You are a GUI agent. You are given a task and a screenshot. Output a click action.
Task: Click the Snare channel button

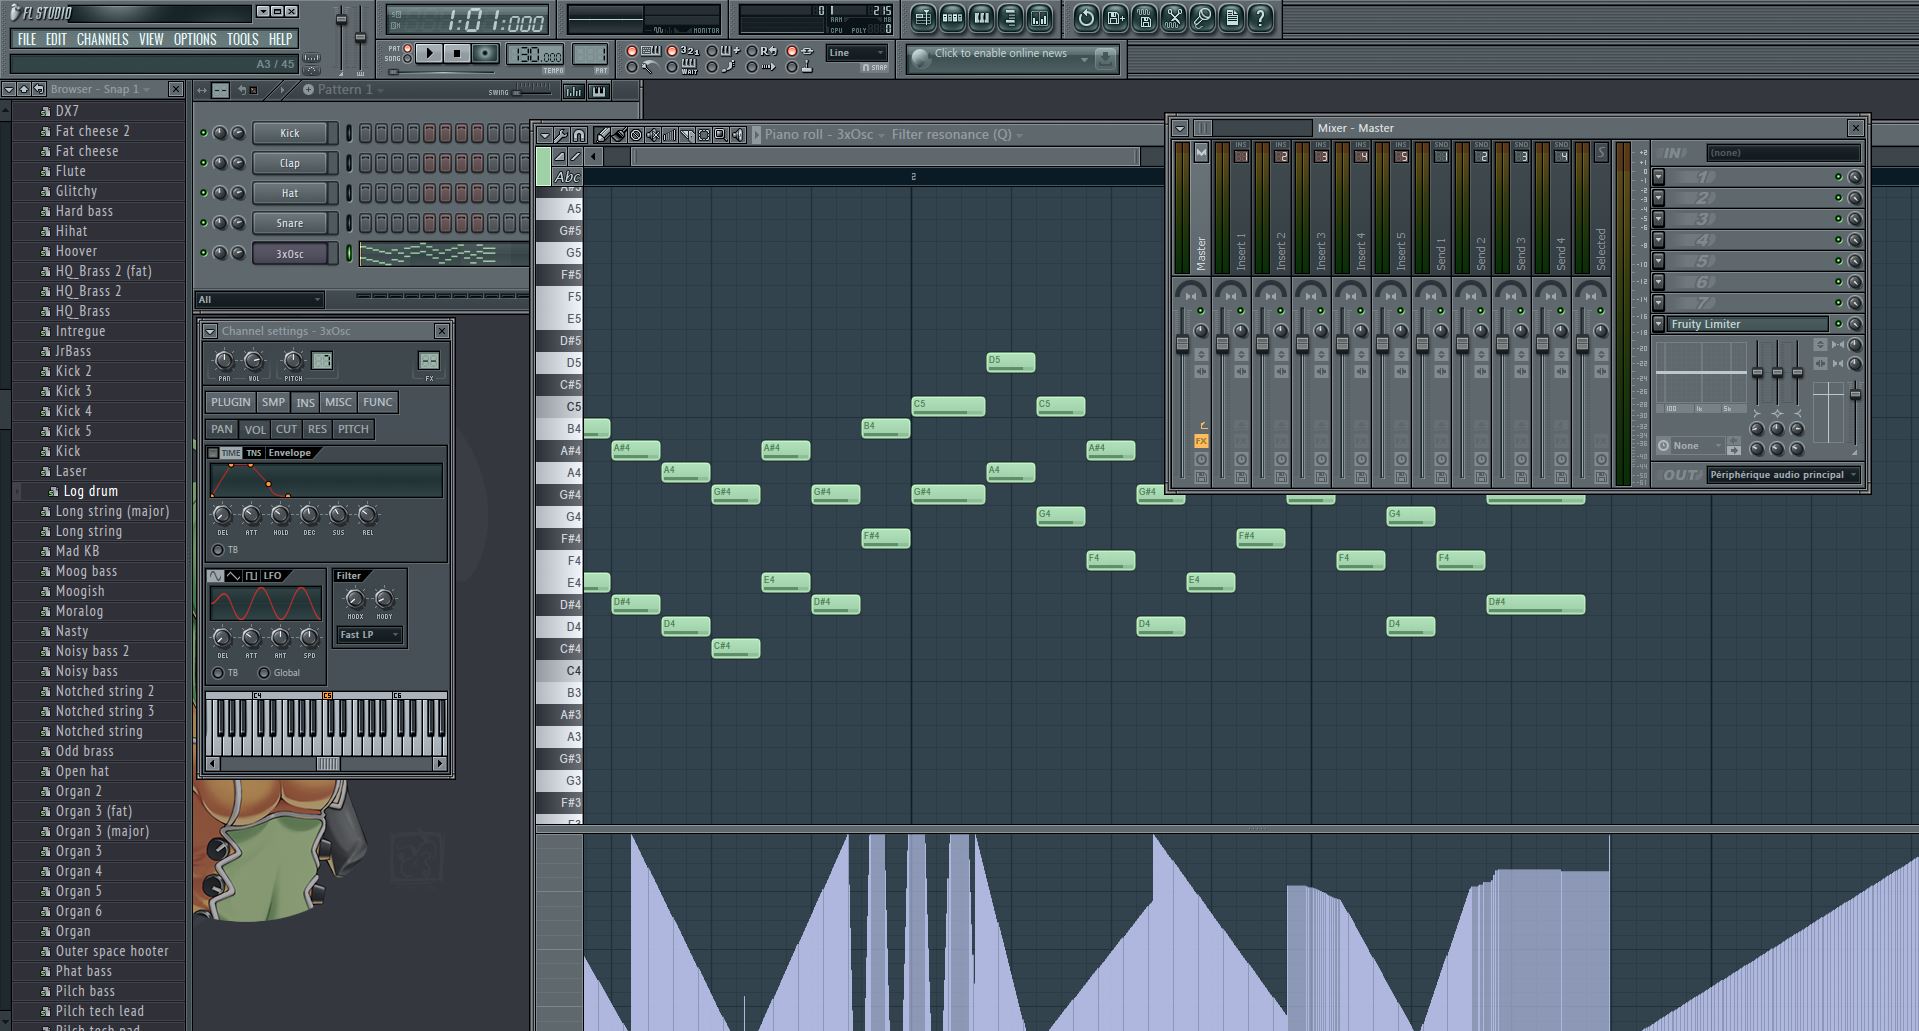pyautogui.click(x=289, y=223)
